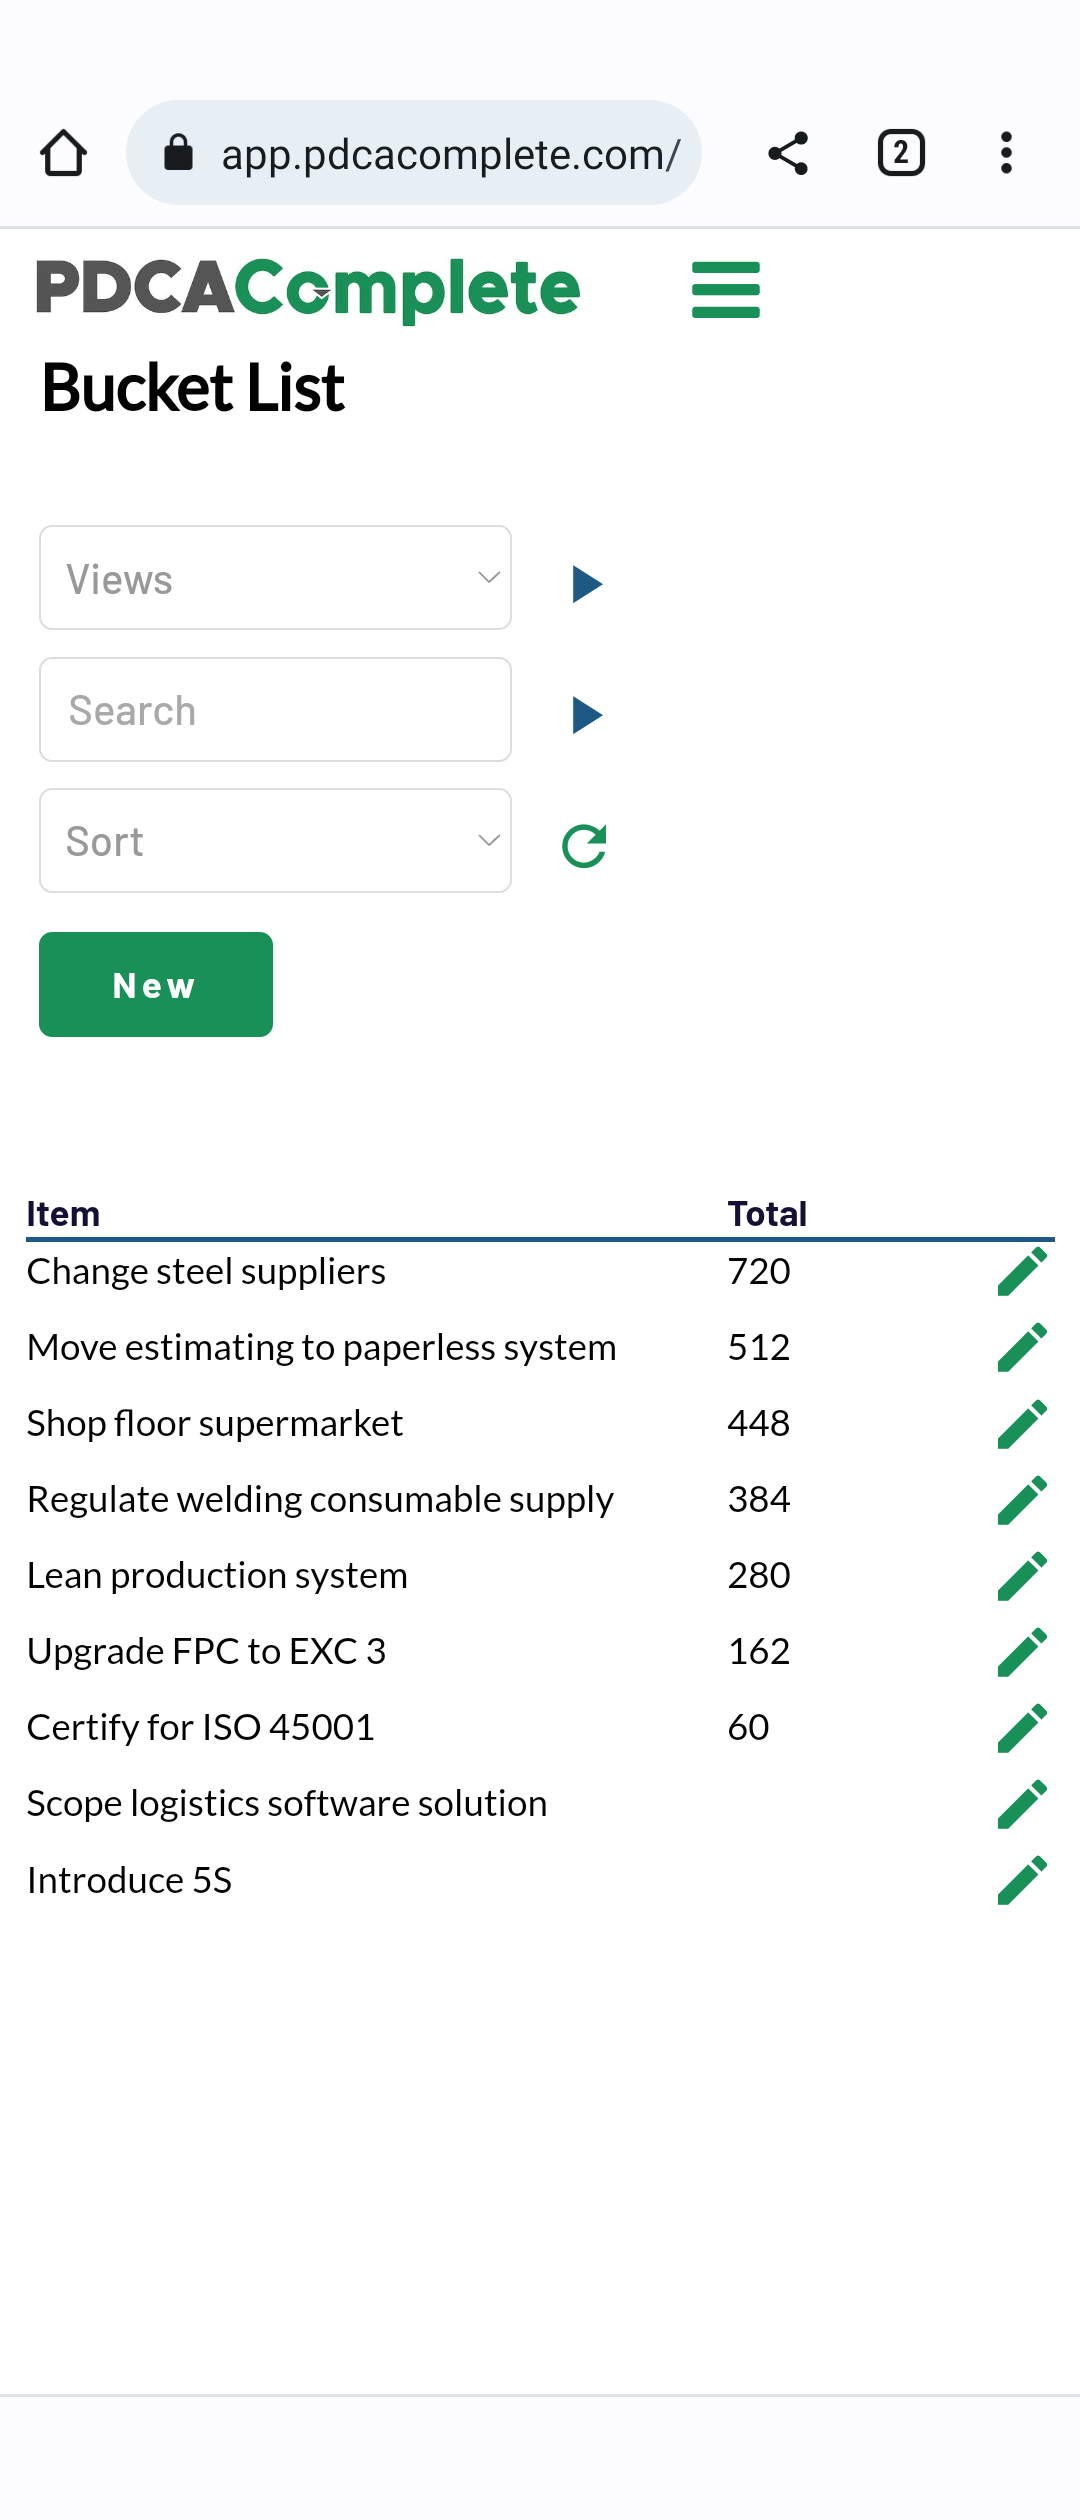The image size is (1080, 2520).
Task: Open the hamburger navigation menu
Action: (x=726, y=290)
